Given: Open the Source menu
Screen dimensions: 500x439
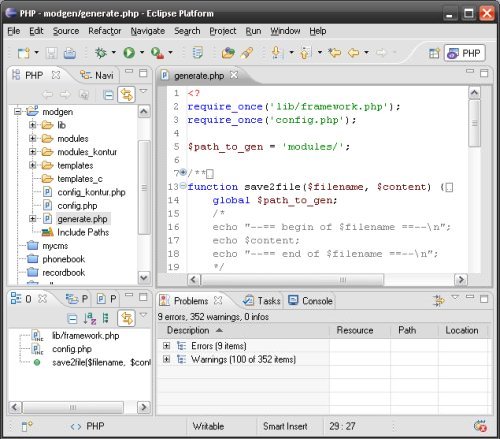Looking at the screenshot, I should 66,31.
